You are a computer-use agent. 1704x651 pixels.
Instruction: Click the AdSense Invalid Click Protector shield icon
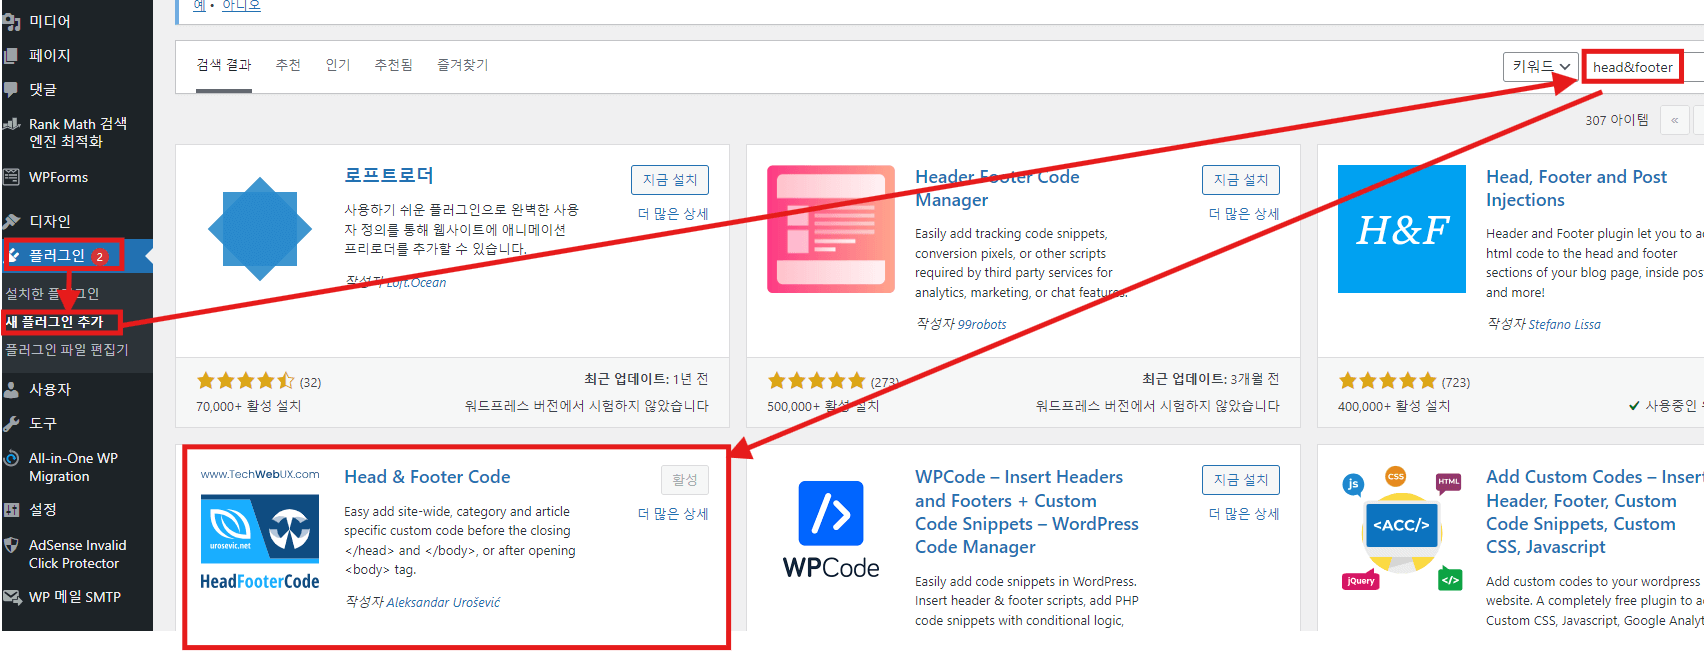pyautogui.click(x=12, y=545)
